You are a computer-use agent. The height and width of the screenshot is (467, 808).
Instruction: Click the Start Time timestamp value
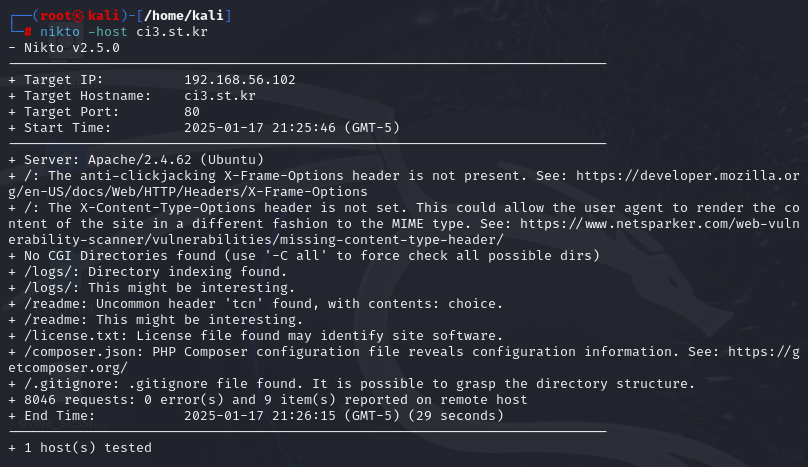coord(292,128)
